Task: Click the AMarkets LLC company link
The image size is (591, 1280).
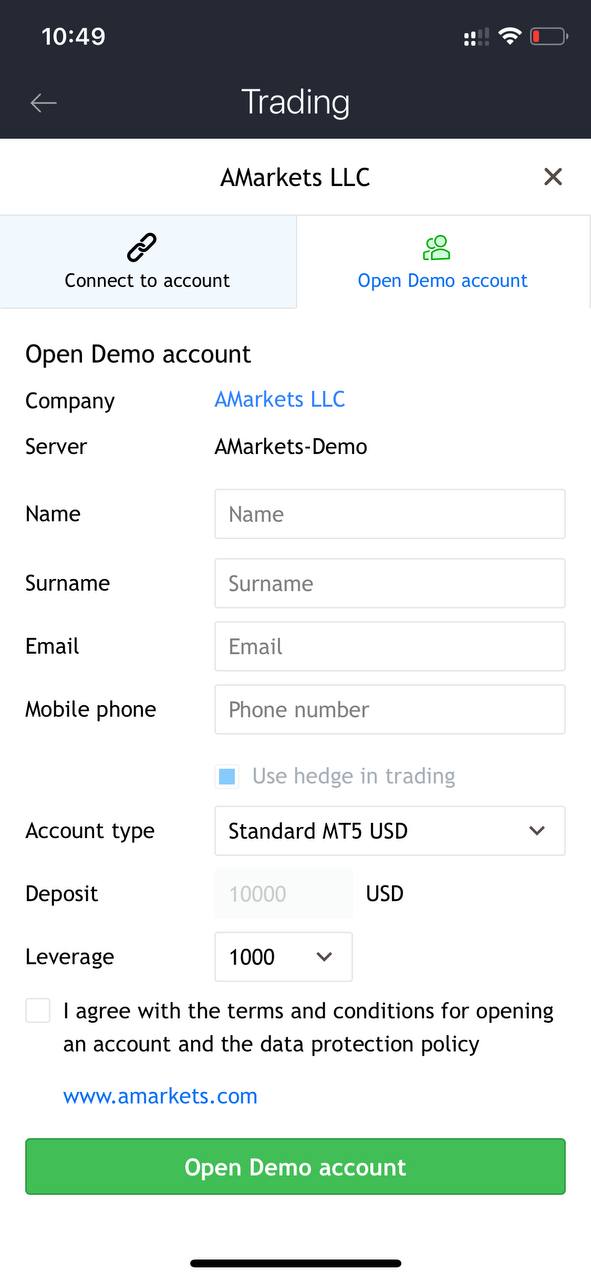Action: (x=280, y=399)
